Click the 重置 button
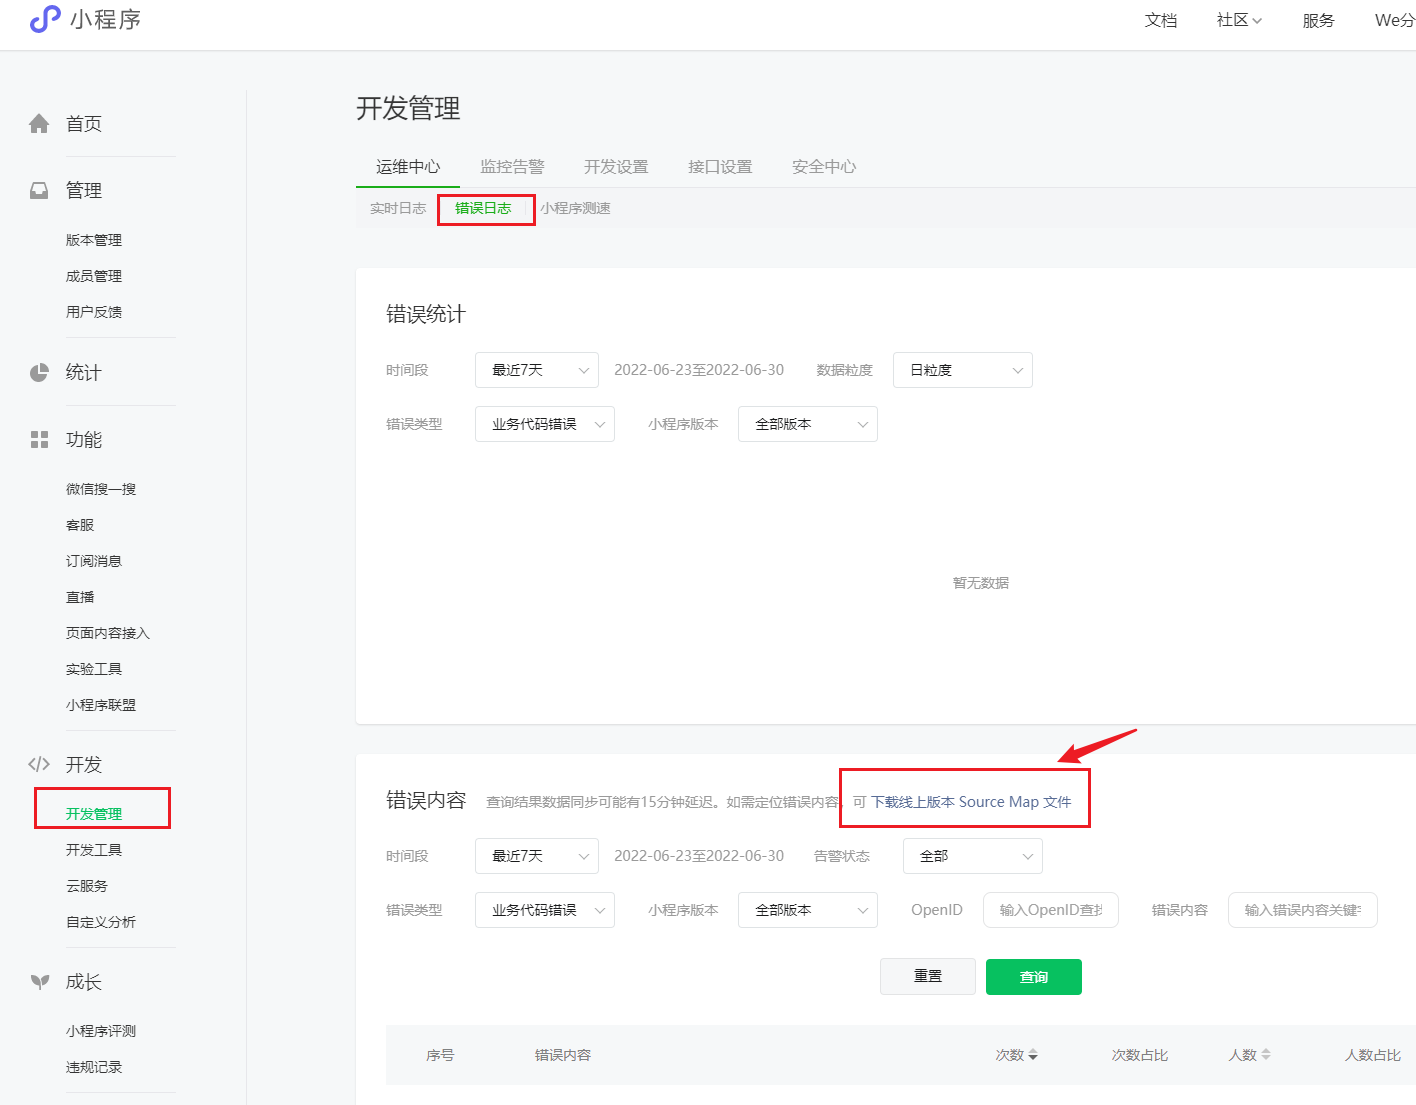 tap(928, 976)
